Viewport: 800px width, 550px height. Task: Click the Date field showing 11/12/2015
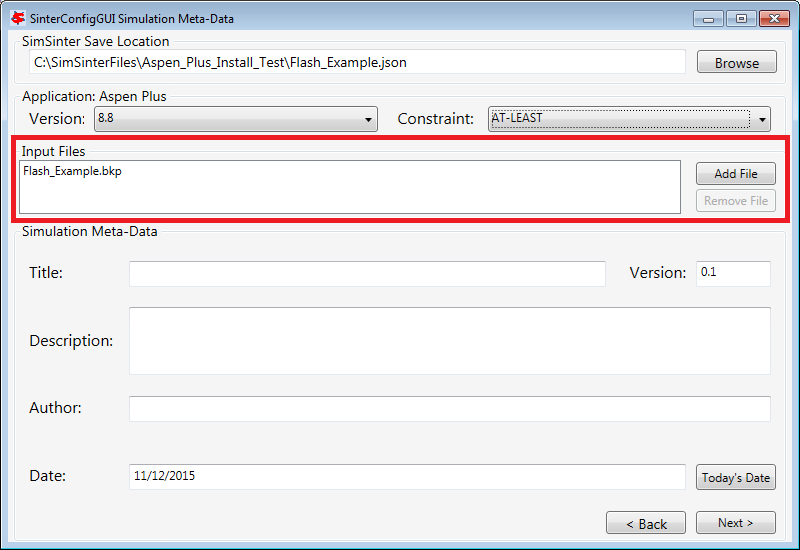click(x=407, y=477)
